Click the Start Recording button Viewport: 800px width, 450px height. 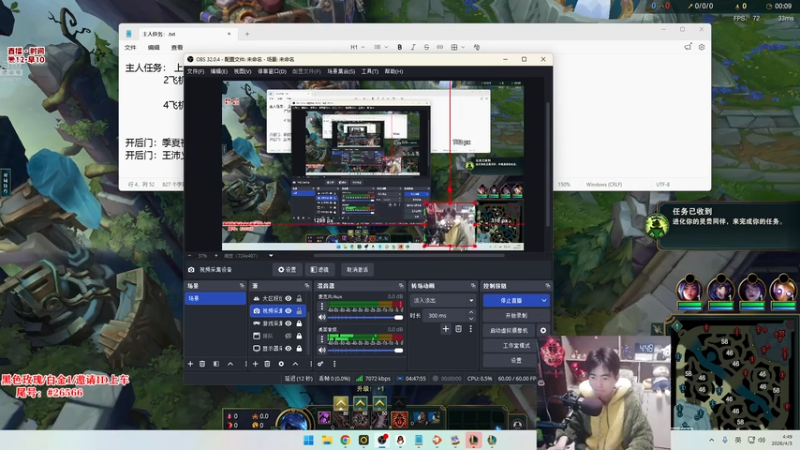click(516, 315)
